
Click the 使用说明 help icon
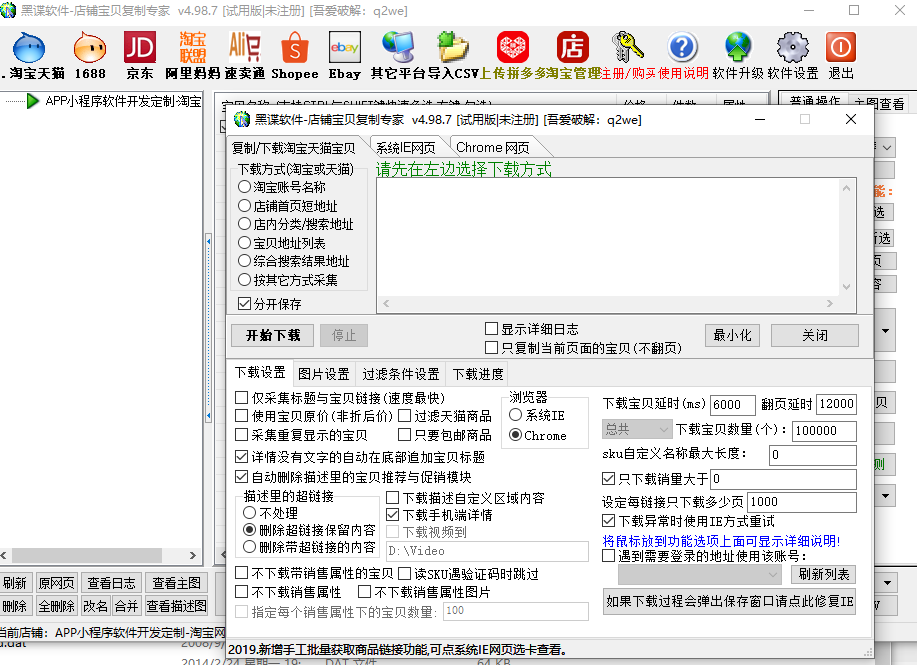point(682,48)
